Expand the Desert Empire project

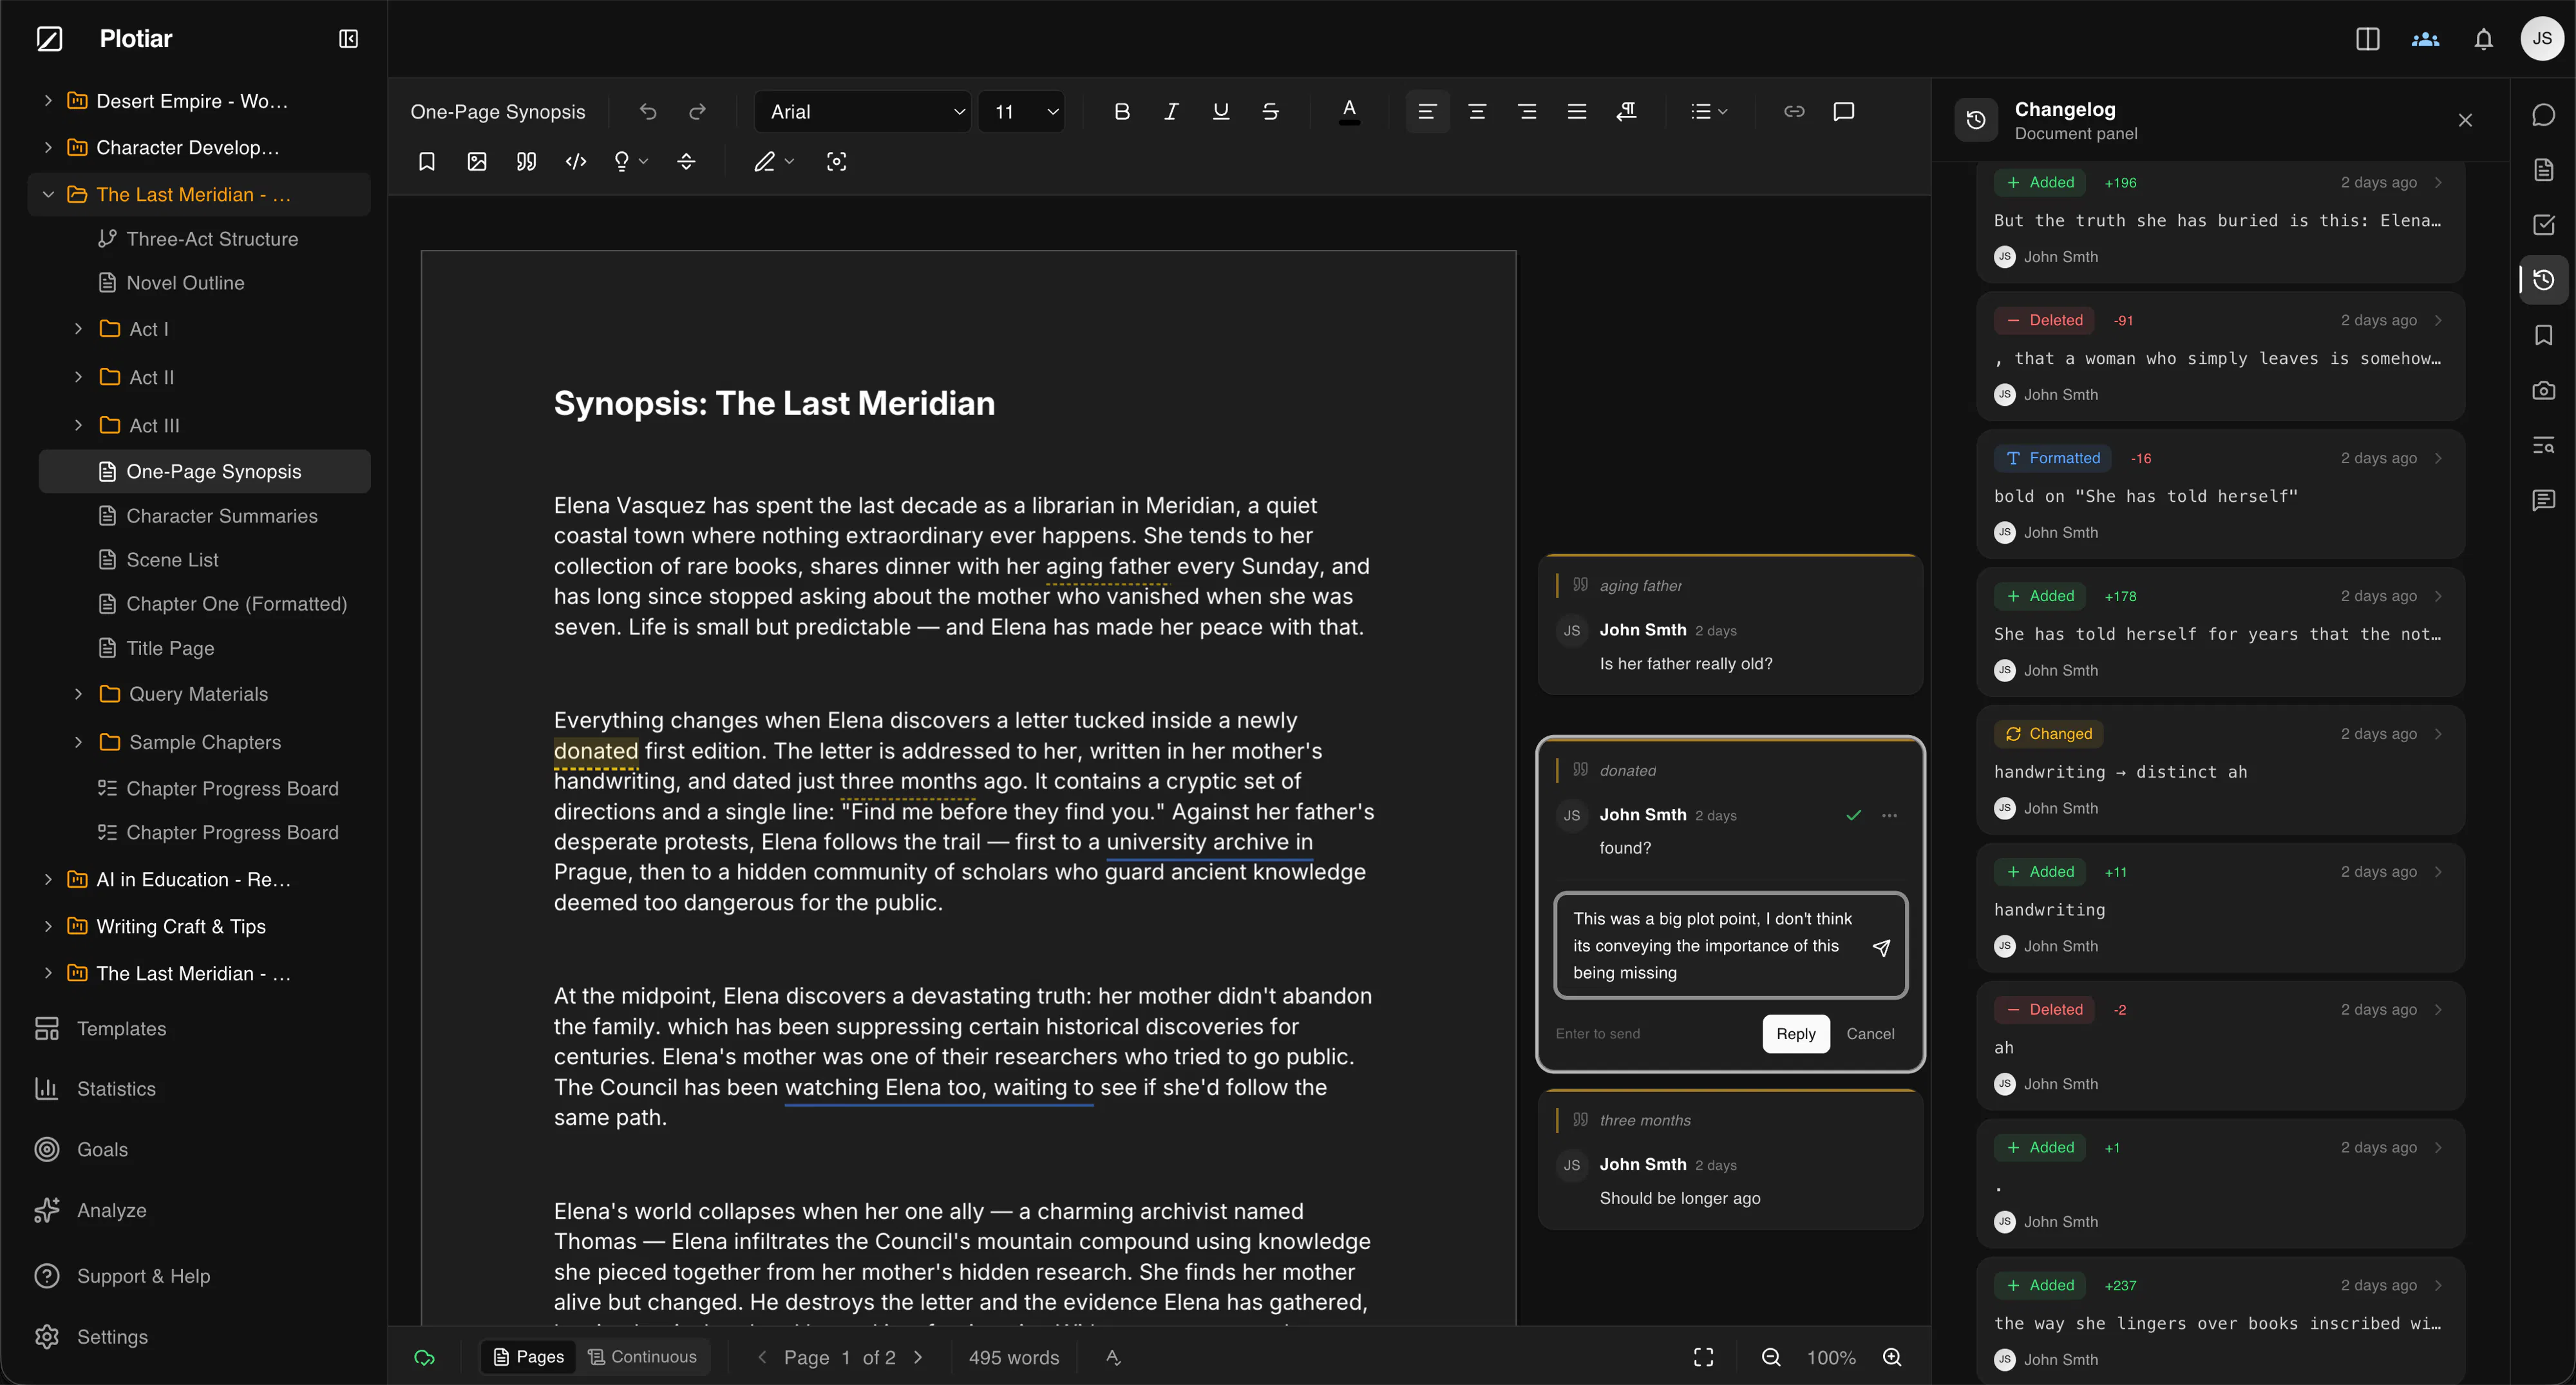click(47, 101)
